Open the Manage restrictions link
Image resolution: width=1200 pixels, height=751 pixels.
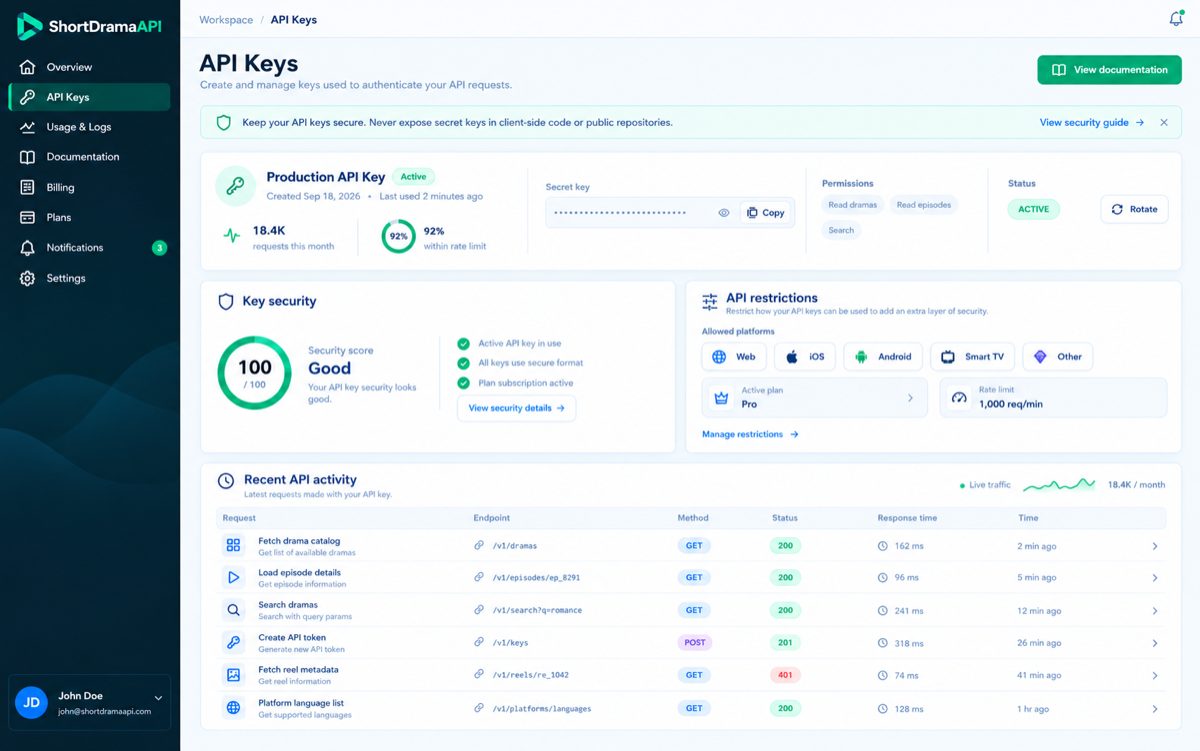tap(750, 434)
